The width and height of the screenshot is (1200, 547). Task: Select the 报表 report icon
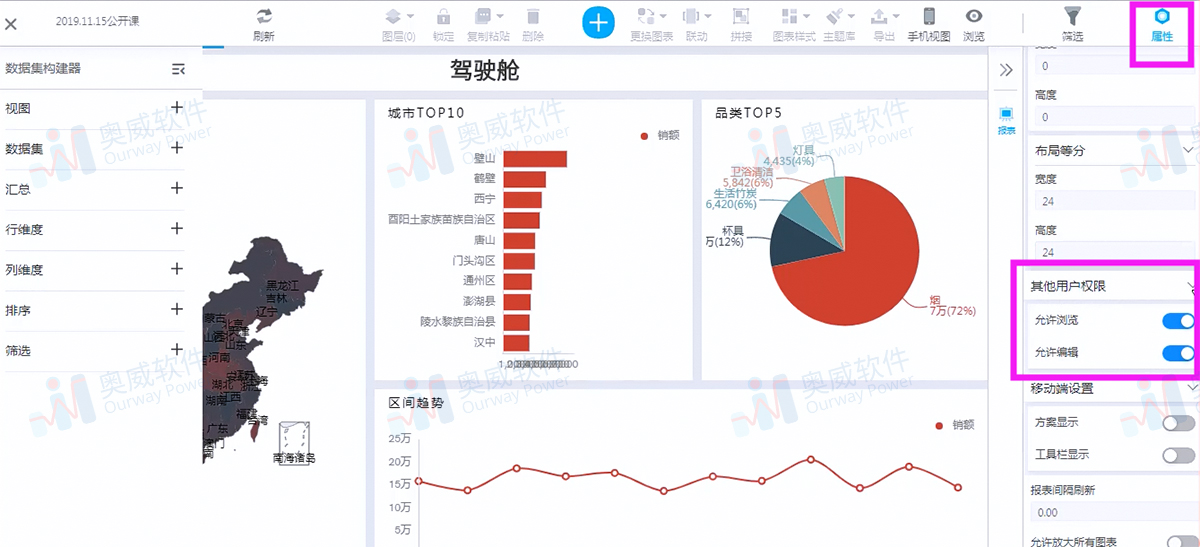(1006, 121)
